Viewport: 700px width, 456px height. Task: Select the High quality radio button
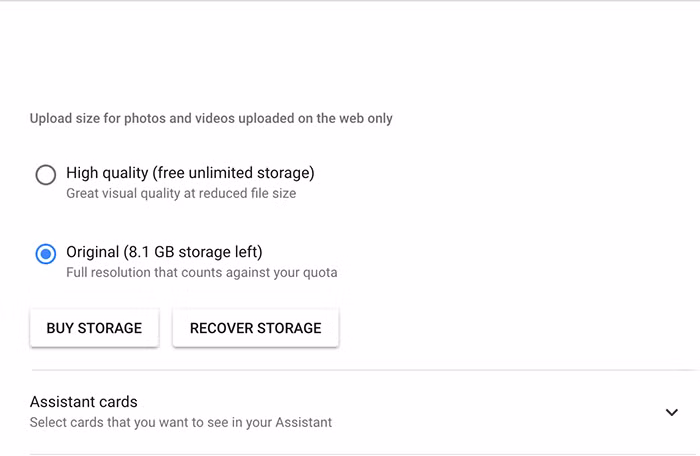pos(45,175)
